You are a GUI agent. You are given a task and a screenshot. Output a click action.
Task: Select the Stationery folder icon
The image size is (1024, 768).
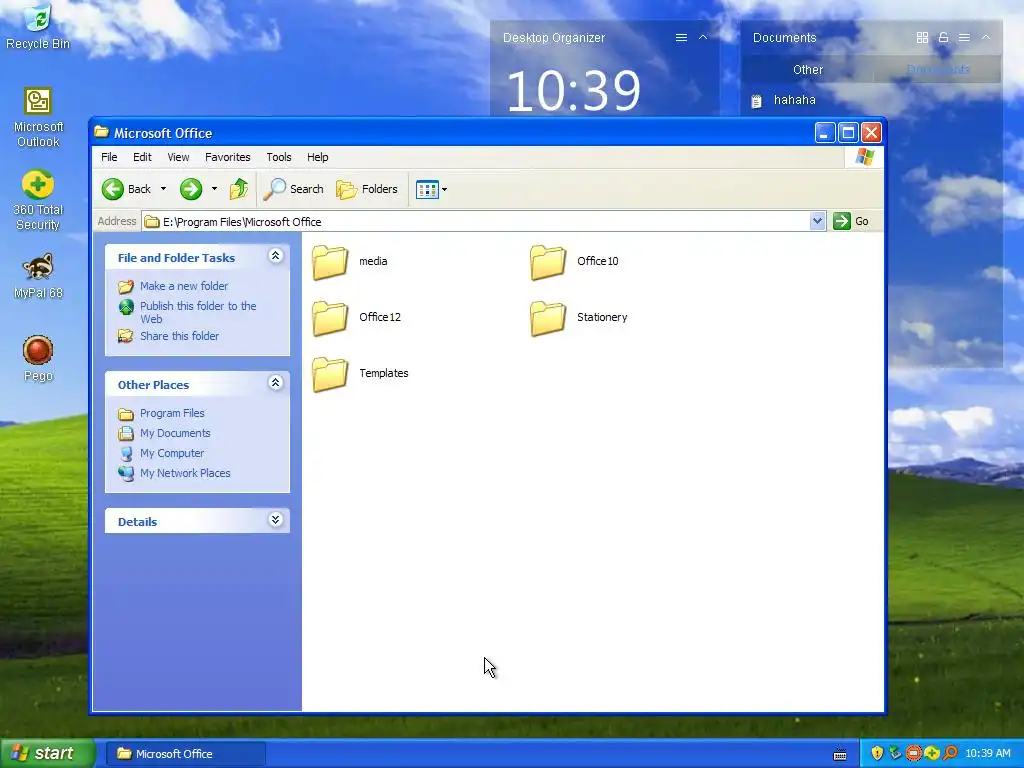[x=548, y=318]
